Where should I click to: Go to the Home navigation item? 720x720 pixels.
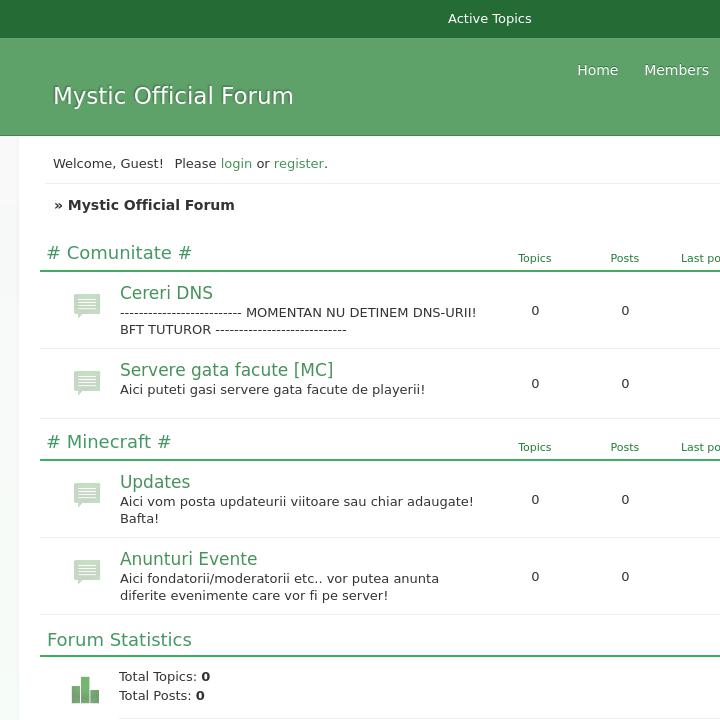tap(597, 70)
